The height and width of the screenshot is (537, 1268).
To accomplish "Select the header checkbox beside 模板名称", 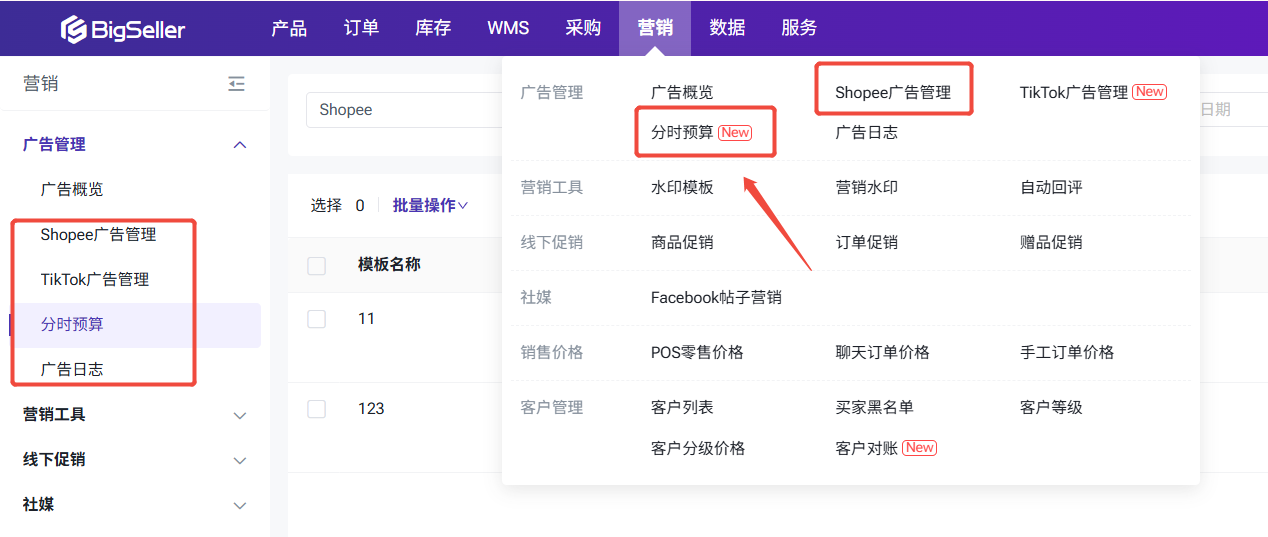I will click(x=317, y=265).
